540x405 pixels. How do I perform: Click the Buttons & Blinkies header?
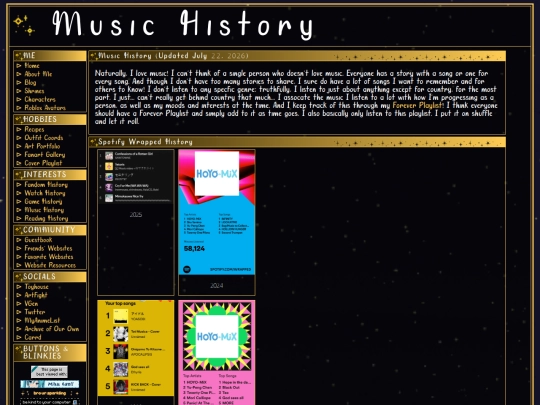pos(50,352)
